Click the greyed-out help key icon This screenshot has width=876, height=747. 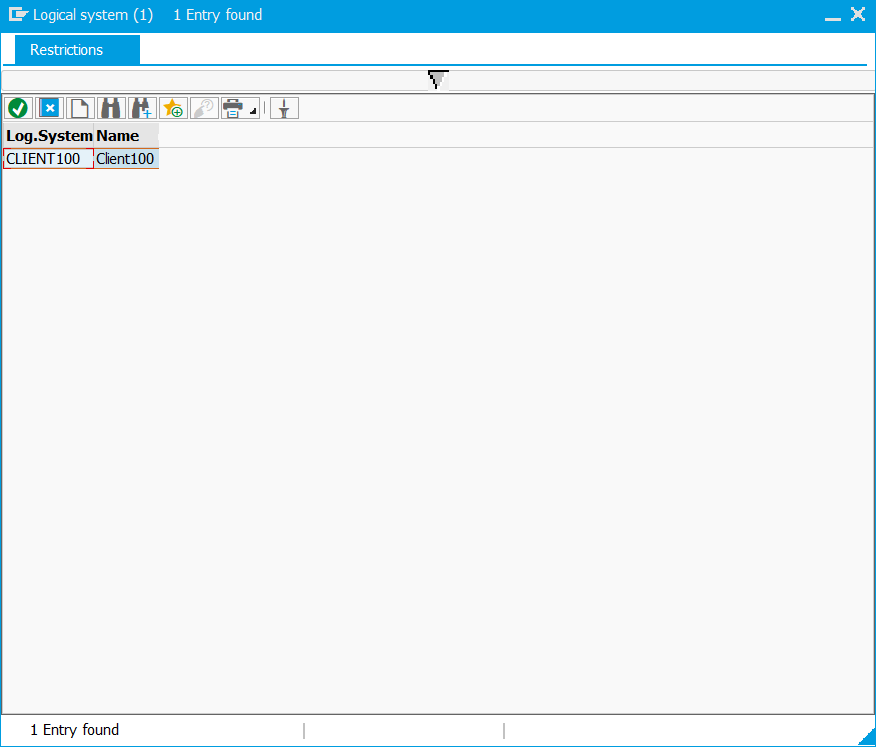click(204, 108)
